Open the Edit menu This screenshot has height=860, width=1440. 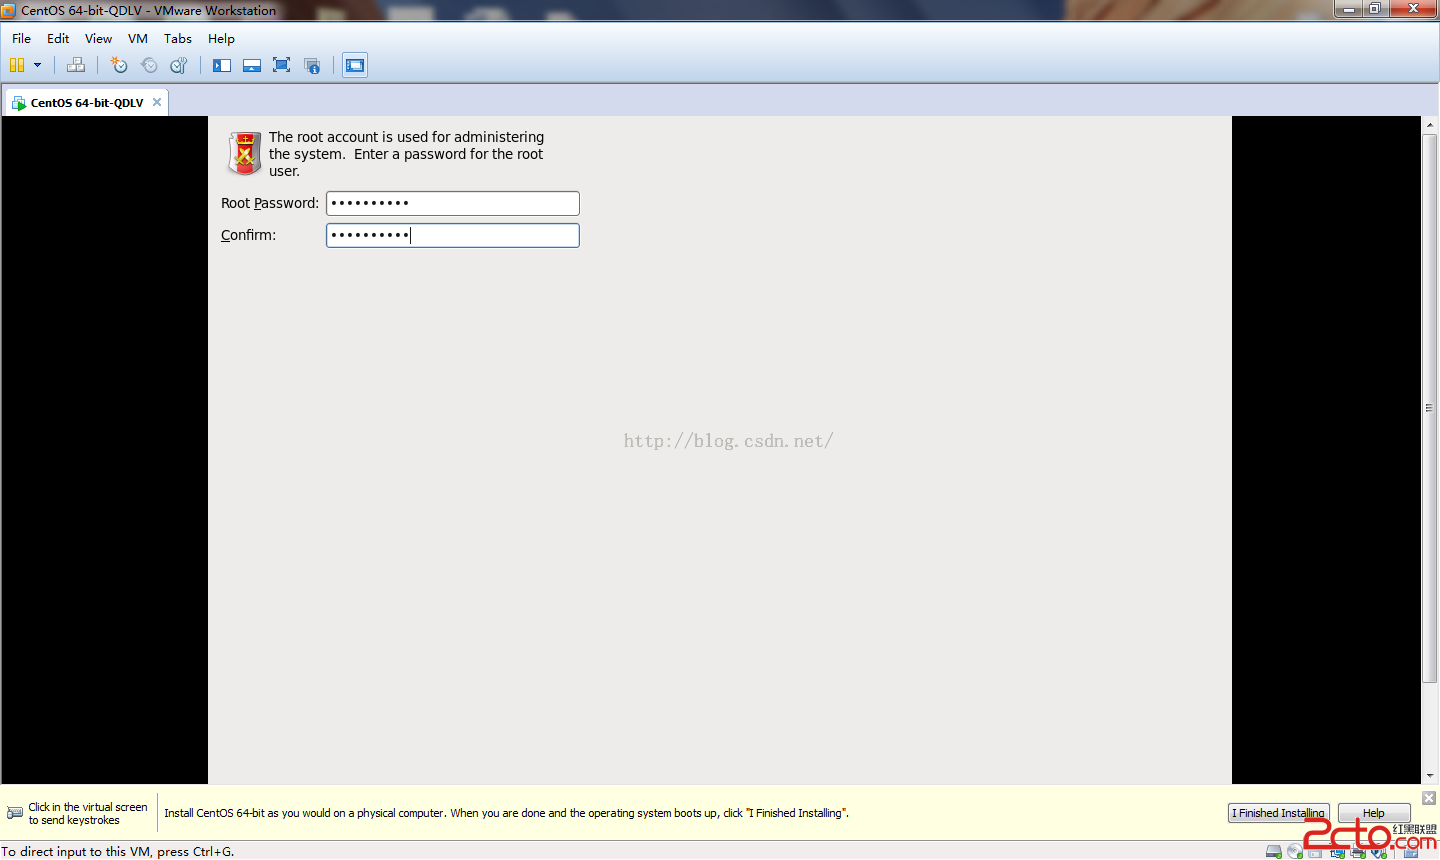[x=58, y=39]
